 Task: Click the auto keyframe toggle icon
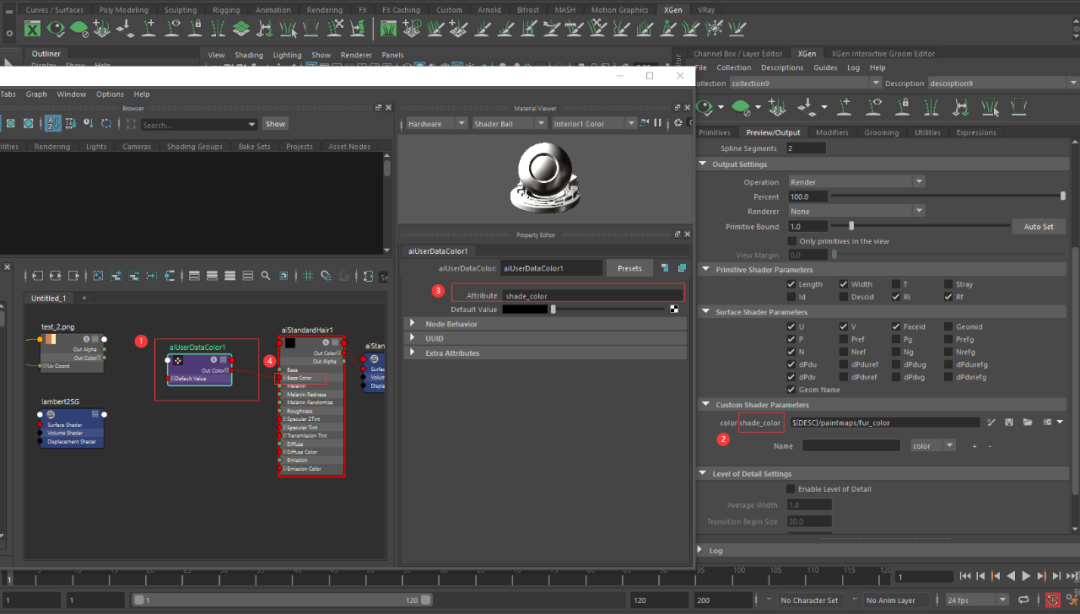click(x=1052, y=600)
